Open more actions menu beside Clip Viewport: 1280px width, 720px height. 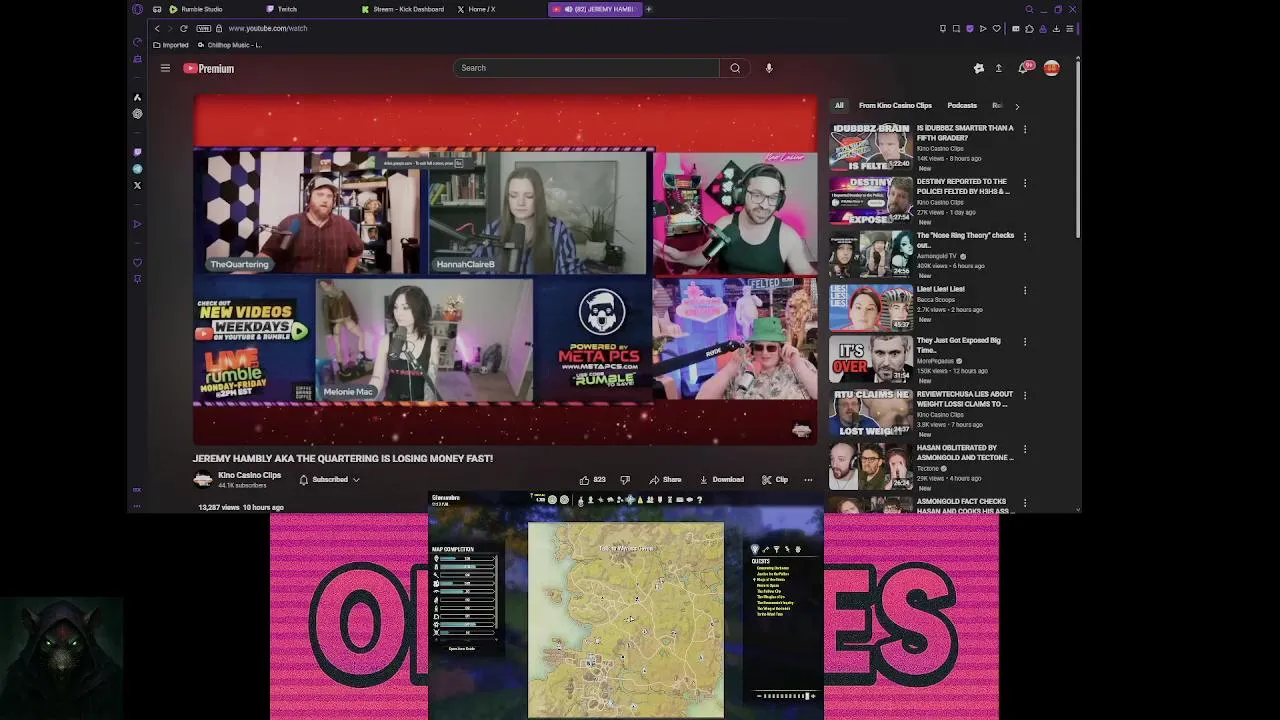click(x=808, y=480)
